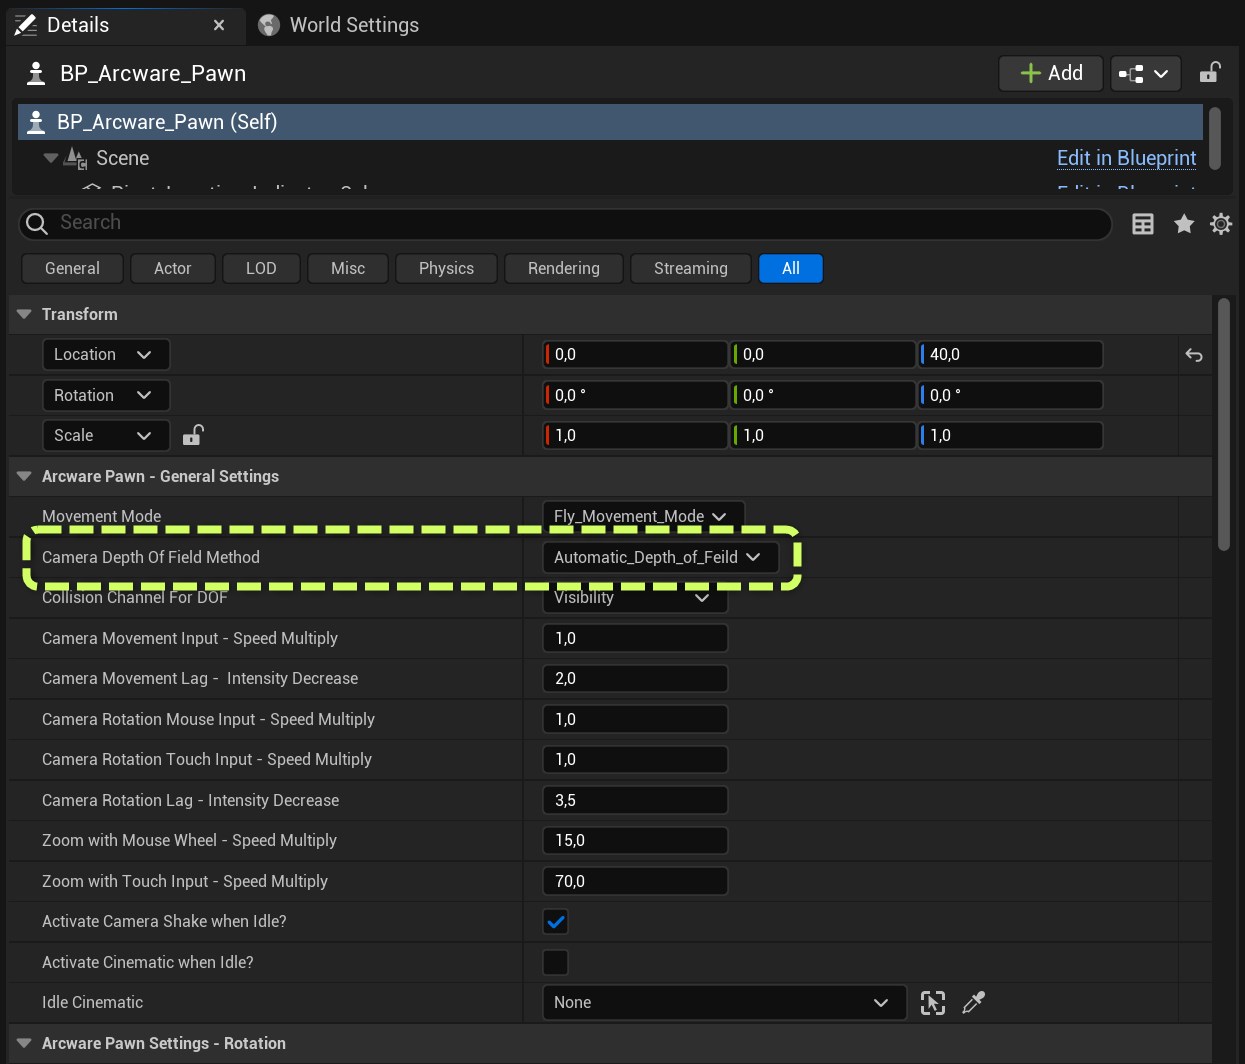Click the lock icon in the Details header
This screenshot has width=1245, height=1064.
[1209, 73]
